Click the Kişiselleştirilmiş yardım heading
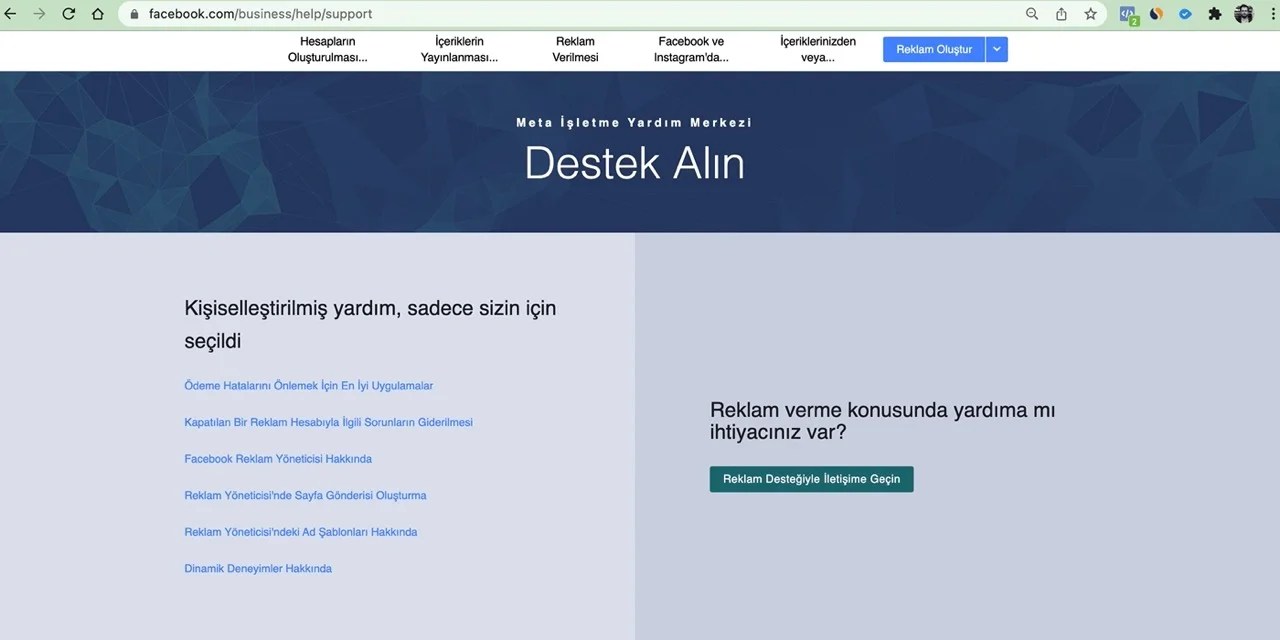 pyautogui.click(x=370, y=324)
